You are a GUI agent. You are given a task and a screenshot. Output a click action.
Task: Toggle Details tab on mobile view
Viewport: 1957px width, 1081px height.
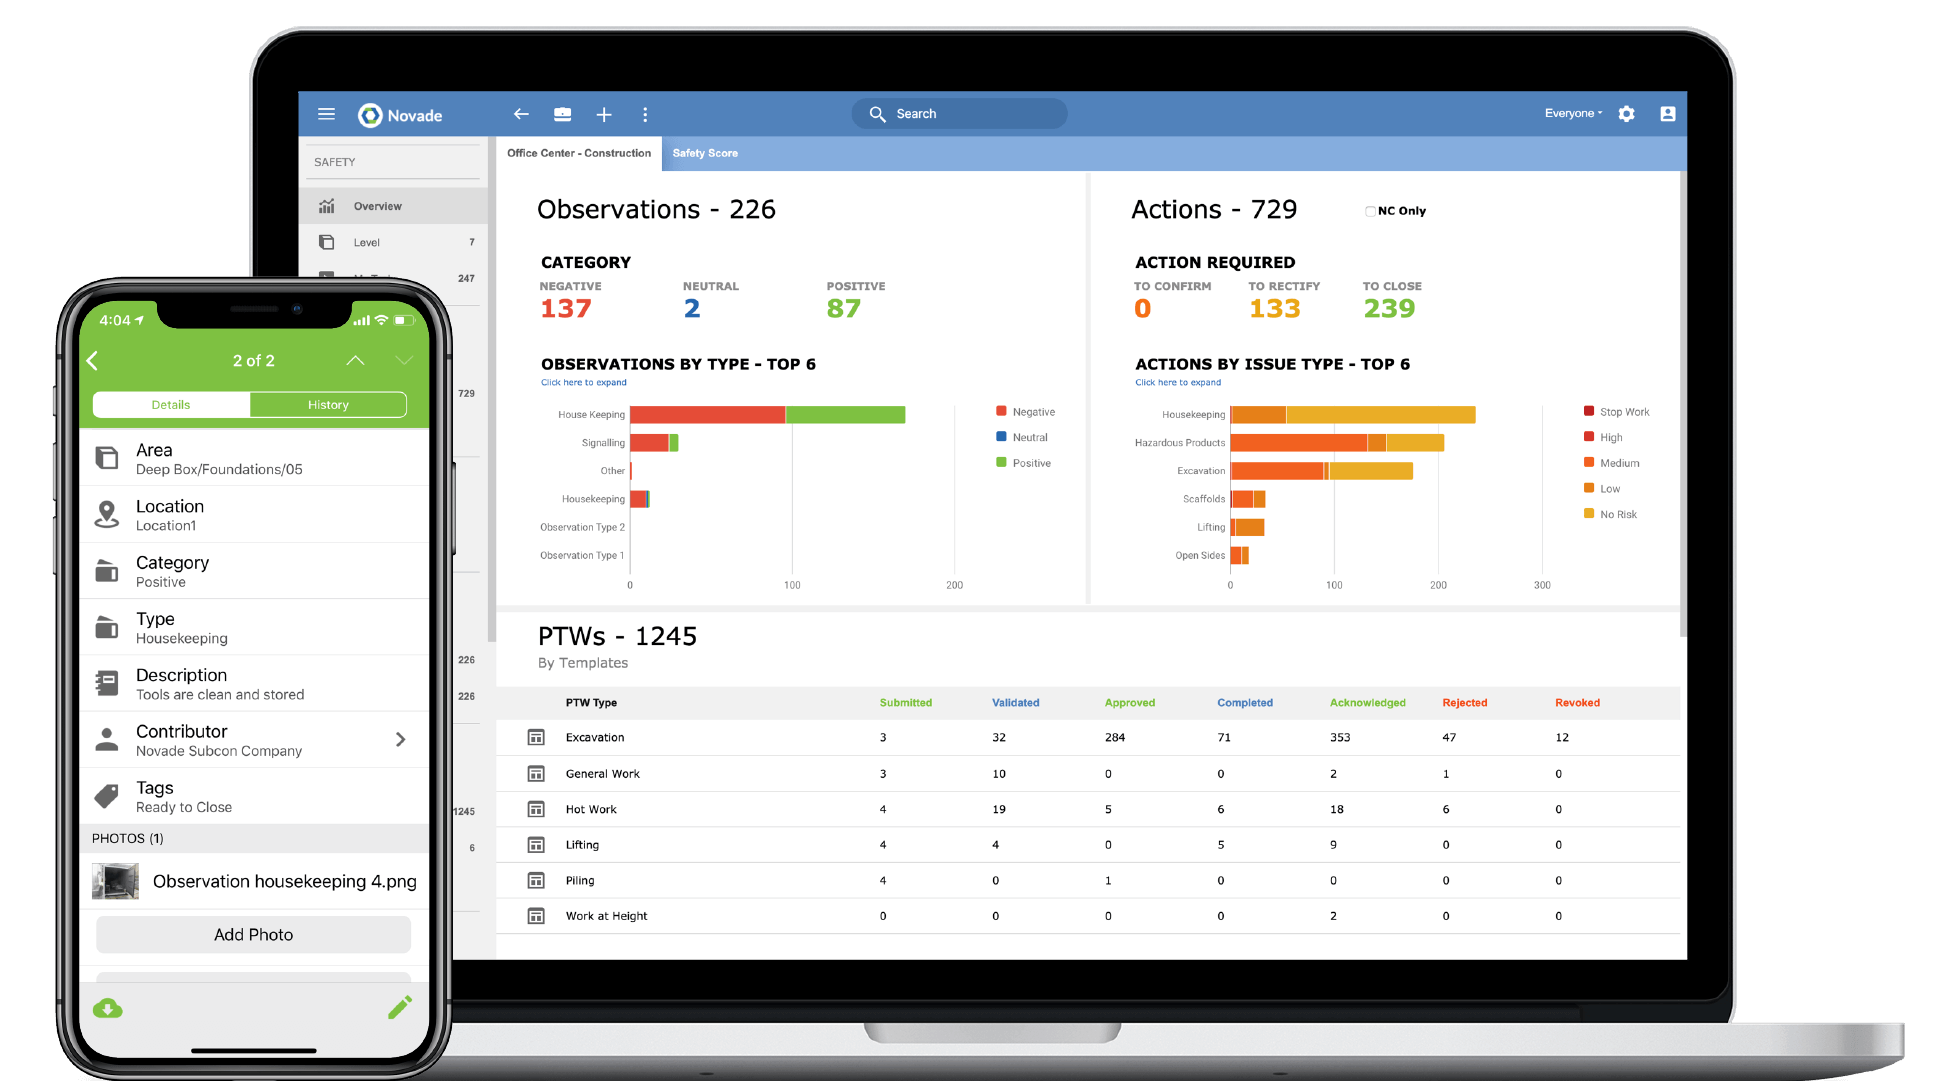(x=170, y=403)
